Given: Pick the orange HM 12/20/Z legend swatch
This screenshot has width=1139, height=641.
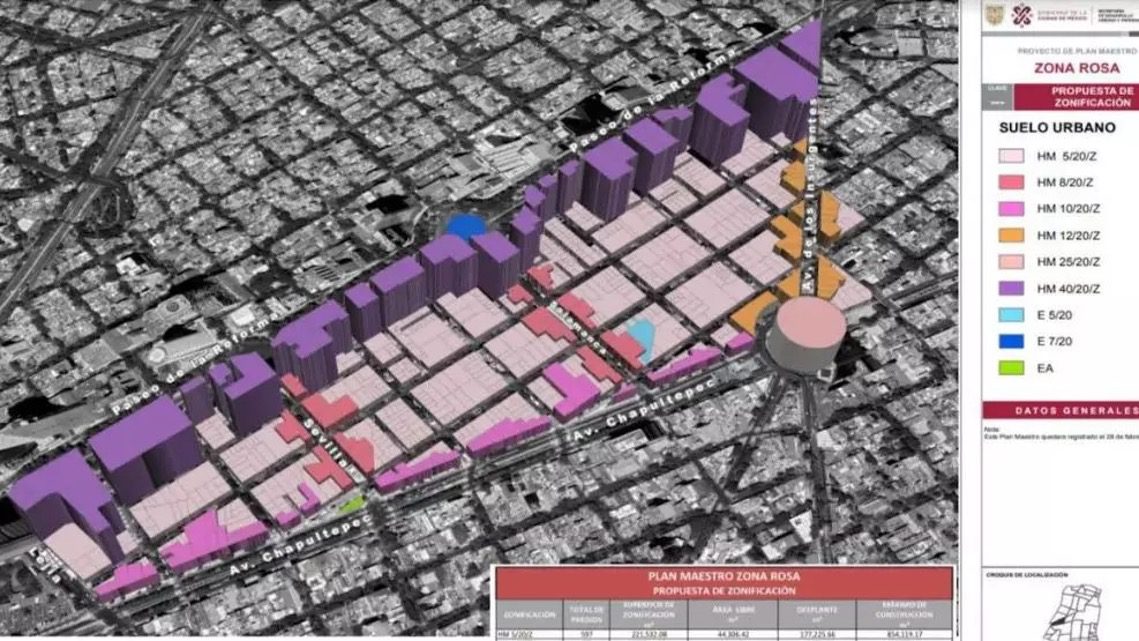Looking at the screenshot, I should click(x=1011, y=236).
